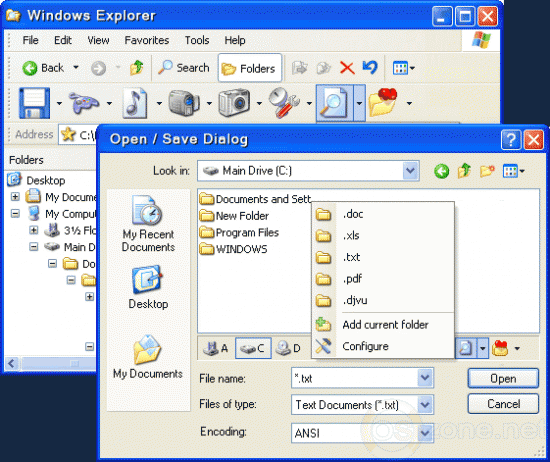Open My Recent Documents in places bar
Viewport: 550px width, 462px height.
(148, 224)
